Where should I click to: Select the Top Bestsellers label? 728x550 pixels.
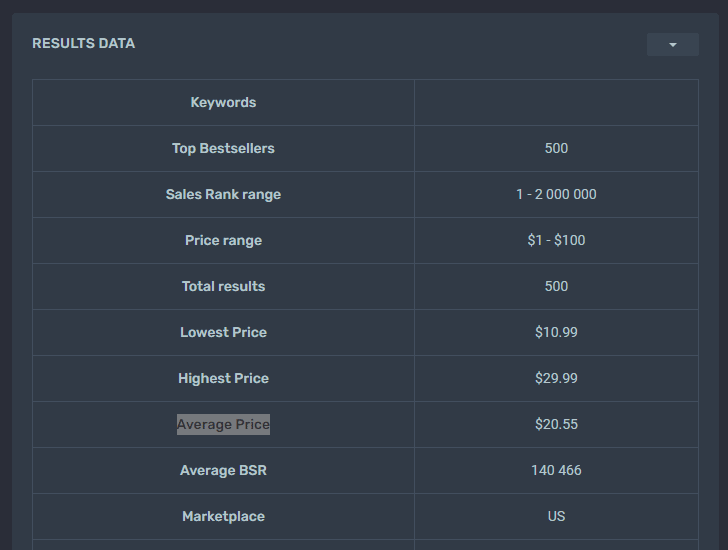click(x=223, y=148)
